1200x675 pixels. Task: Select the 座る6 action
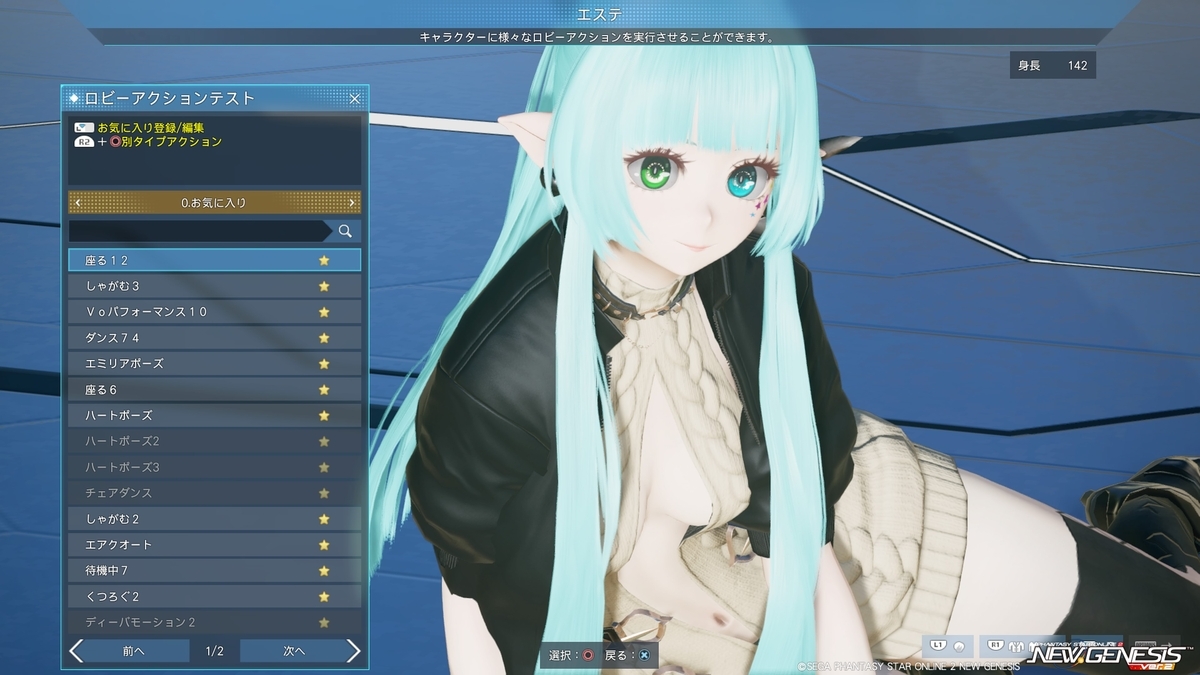pyautogui.click(x=214, y=390)
